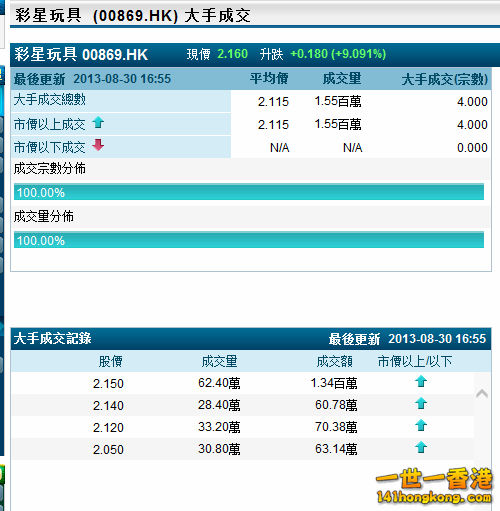Click the red down arrow beside 市價以下成交
The height and width of the screenshot is (511, 500).
click(98, 145)
